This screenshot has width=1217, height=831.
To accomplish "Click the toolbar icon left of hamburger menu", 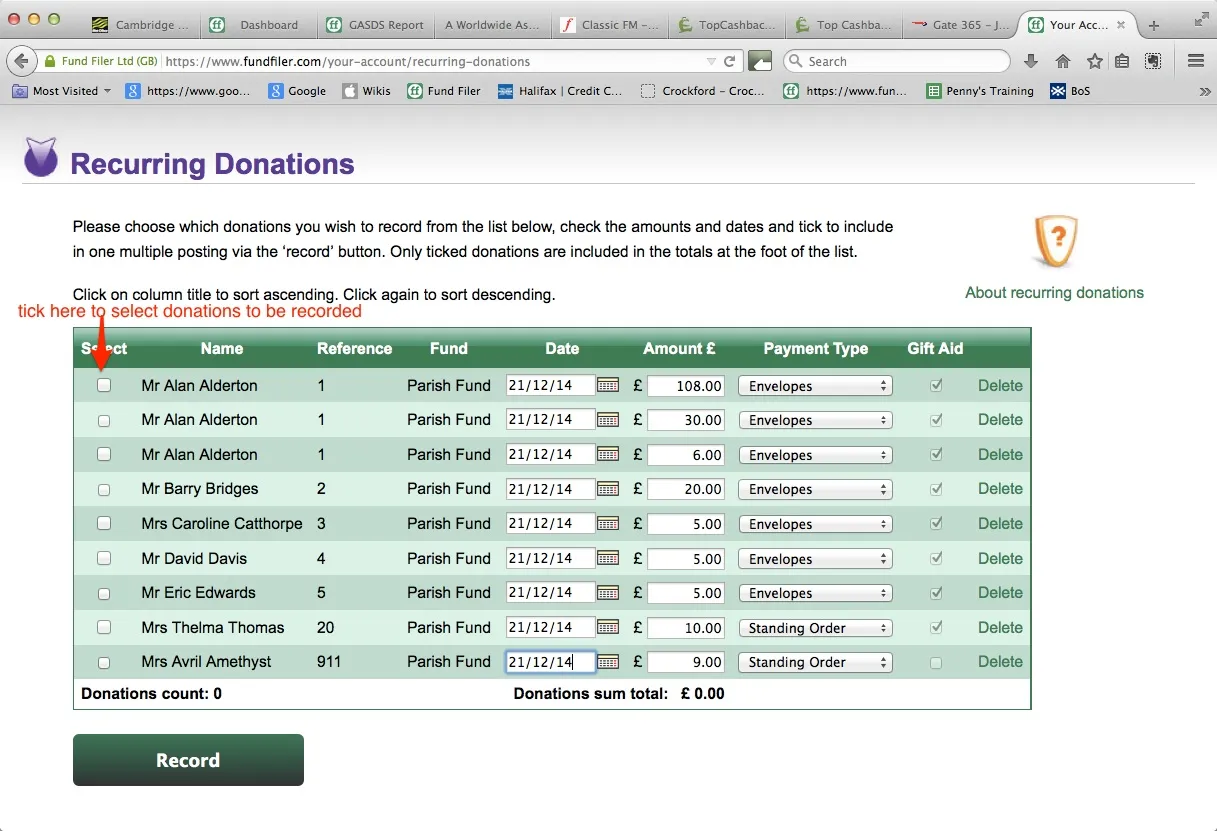I will [x=1153, y=61].
